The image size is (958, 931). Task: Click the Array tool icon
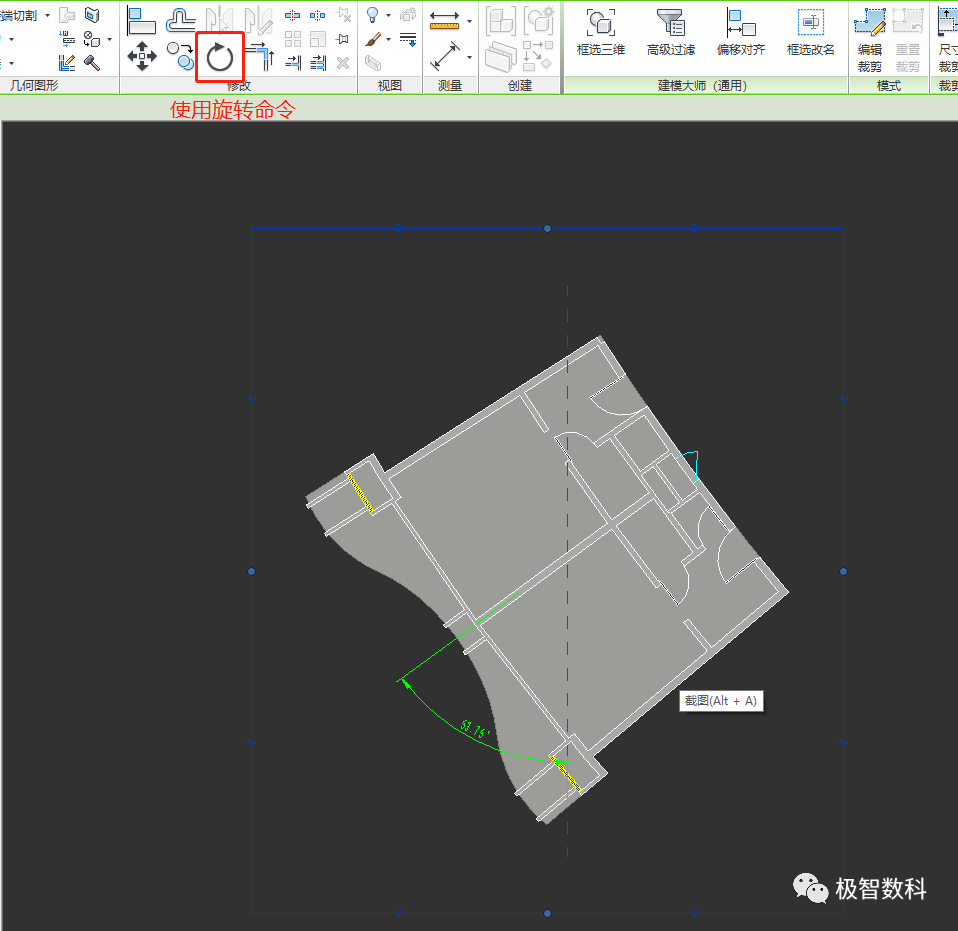[x=293, y=39]
